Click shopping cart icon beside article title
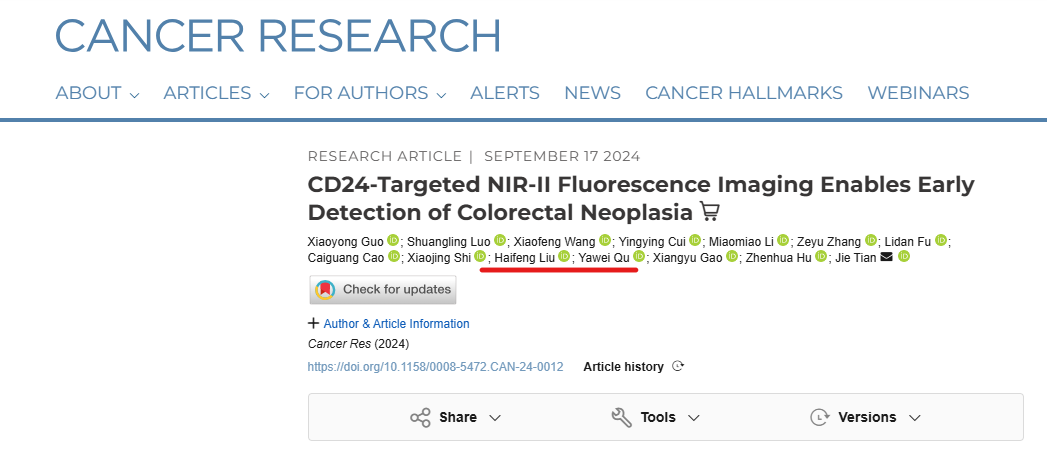The image size is (1047, 462). tap(710, 212)
